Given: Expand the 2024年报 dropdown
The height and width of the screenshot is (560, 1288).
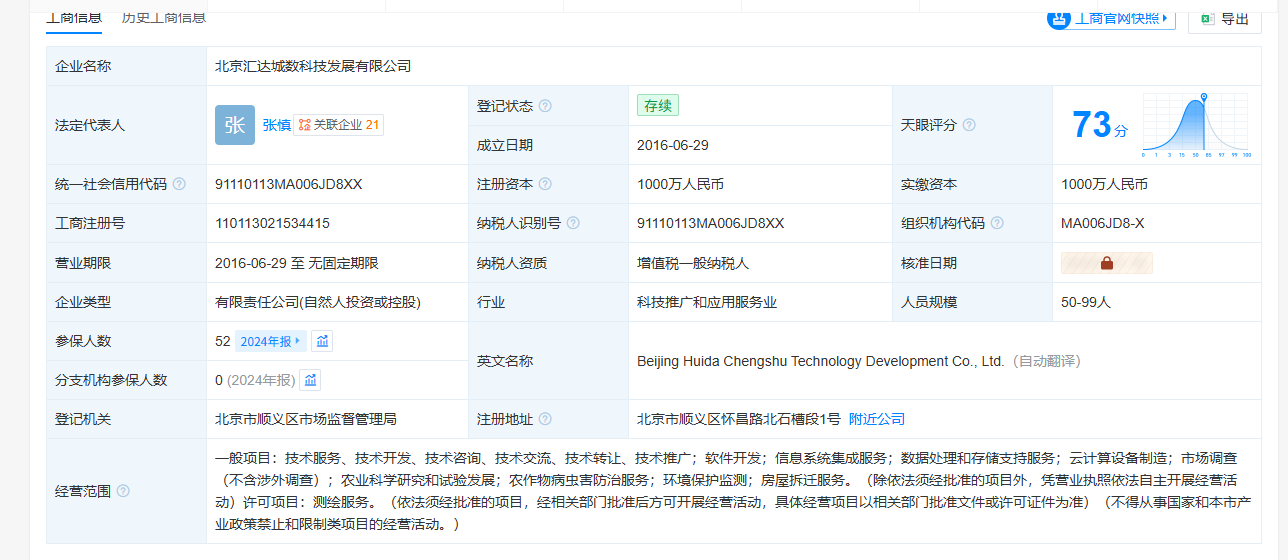Looking at the screenshot, I should [x=270, y=341].
